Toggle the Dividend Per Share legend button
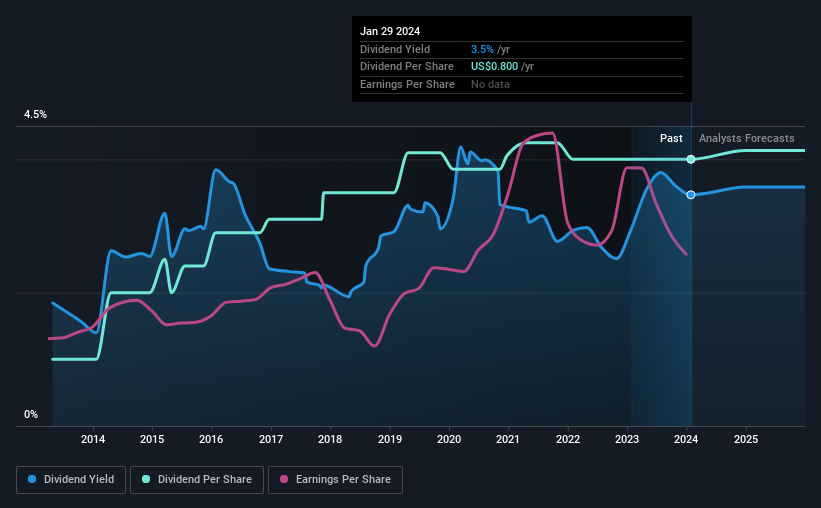The height and width of the screenshot is (508, 821). (x=197, y=480)
